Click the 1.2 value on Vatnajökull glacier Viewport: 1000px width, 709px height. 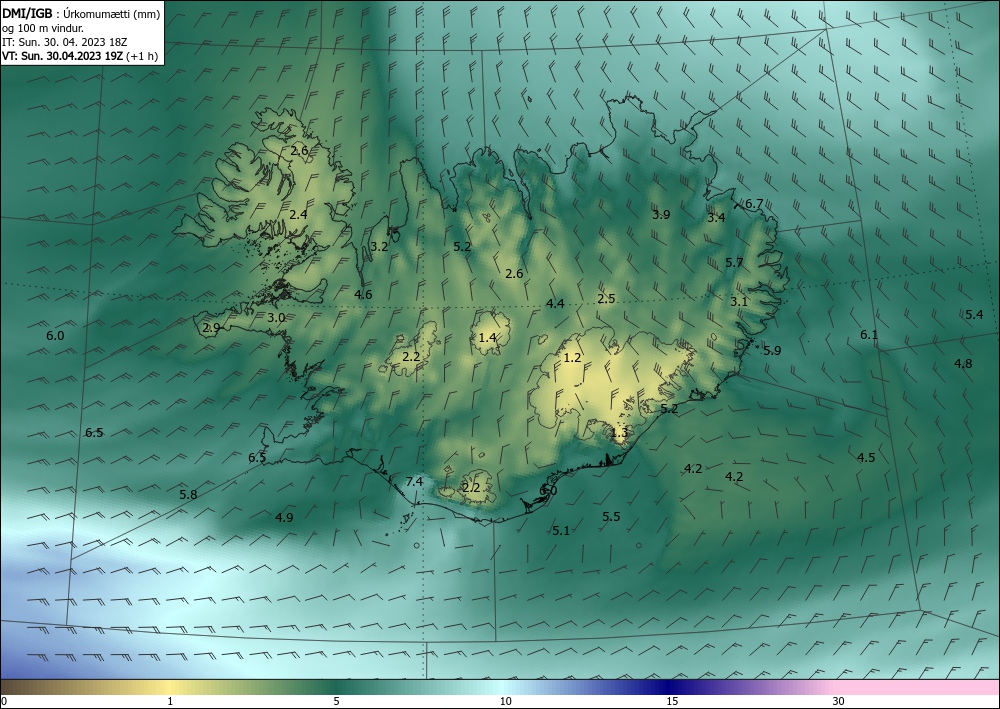coord(573,358)
